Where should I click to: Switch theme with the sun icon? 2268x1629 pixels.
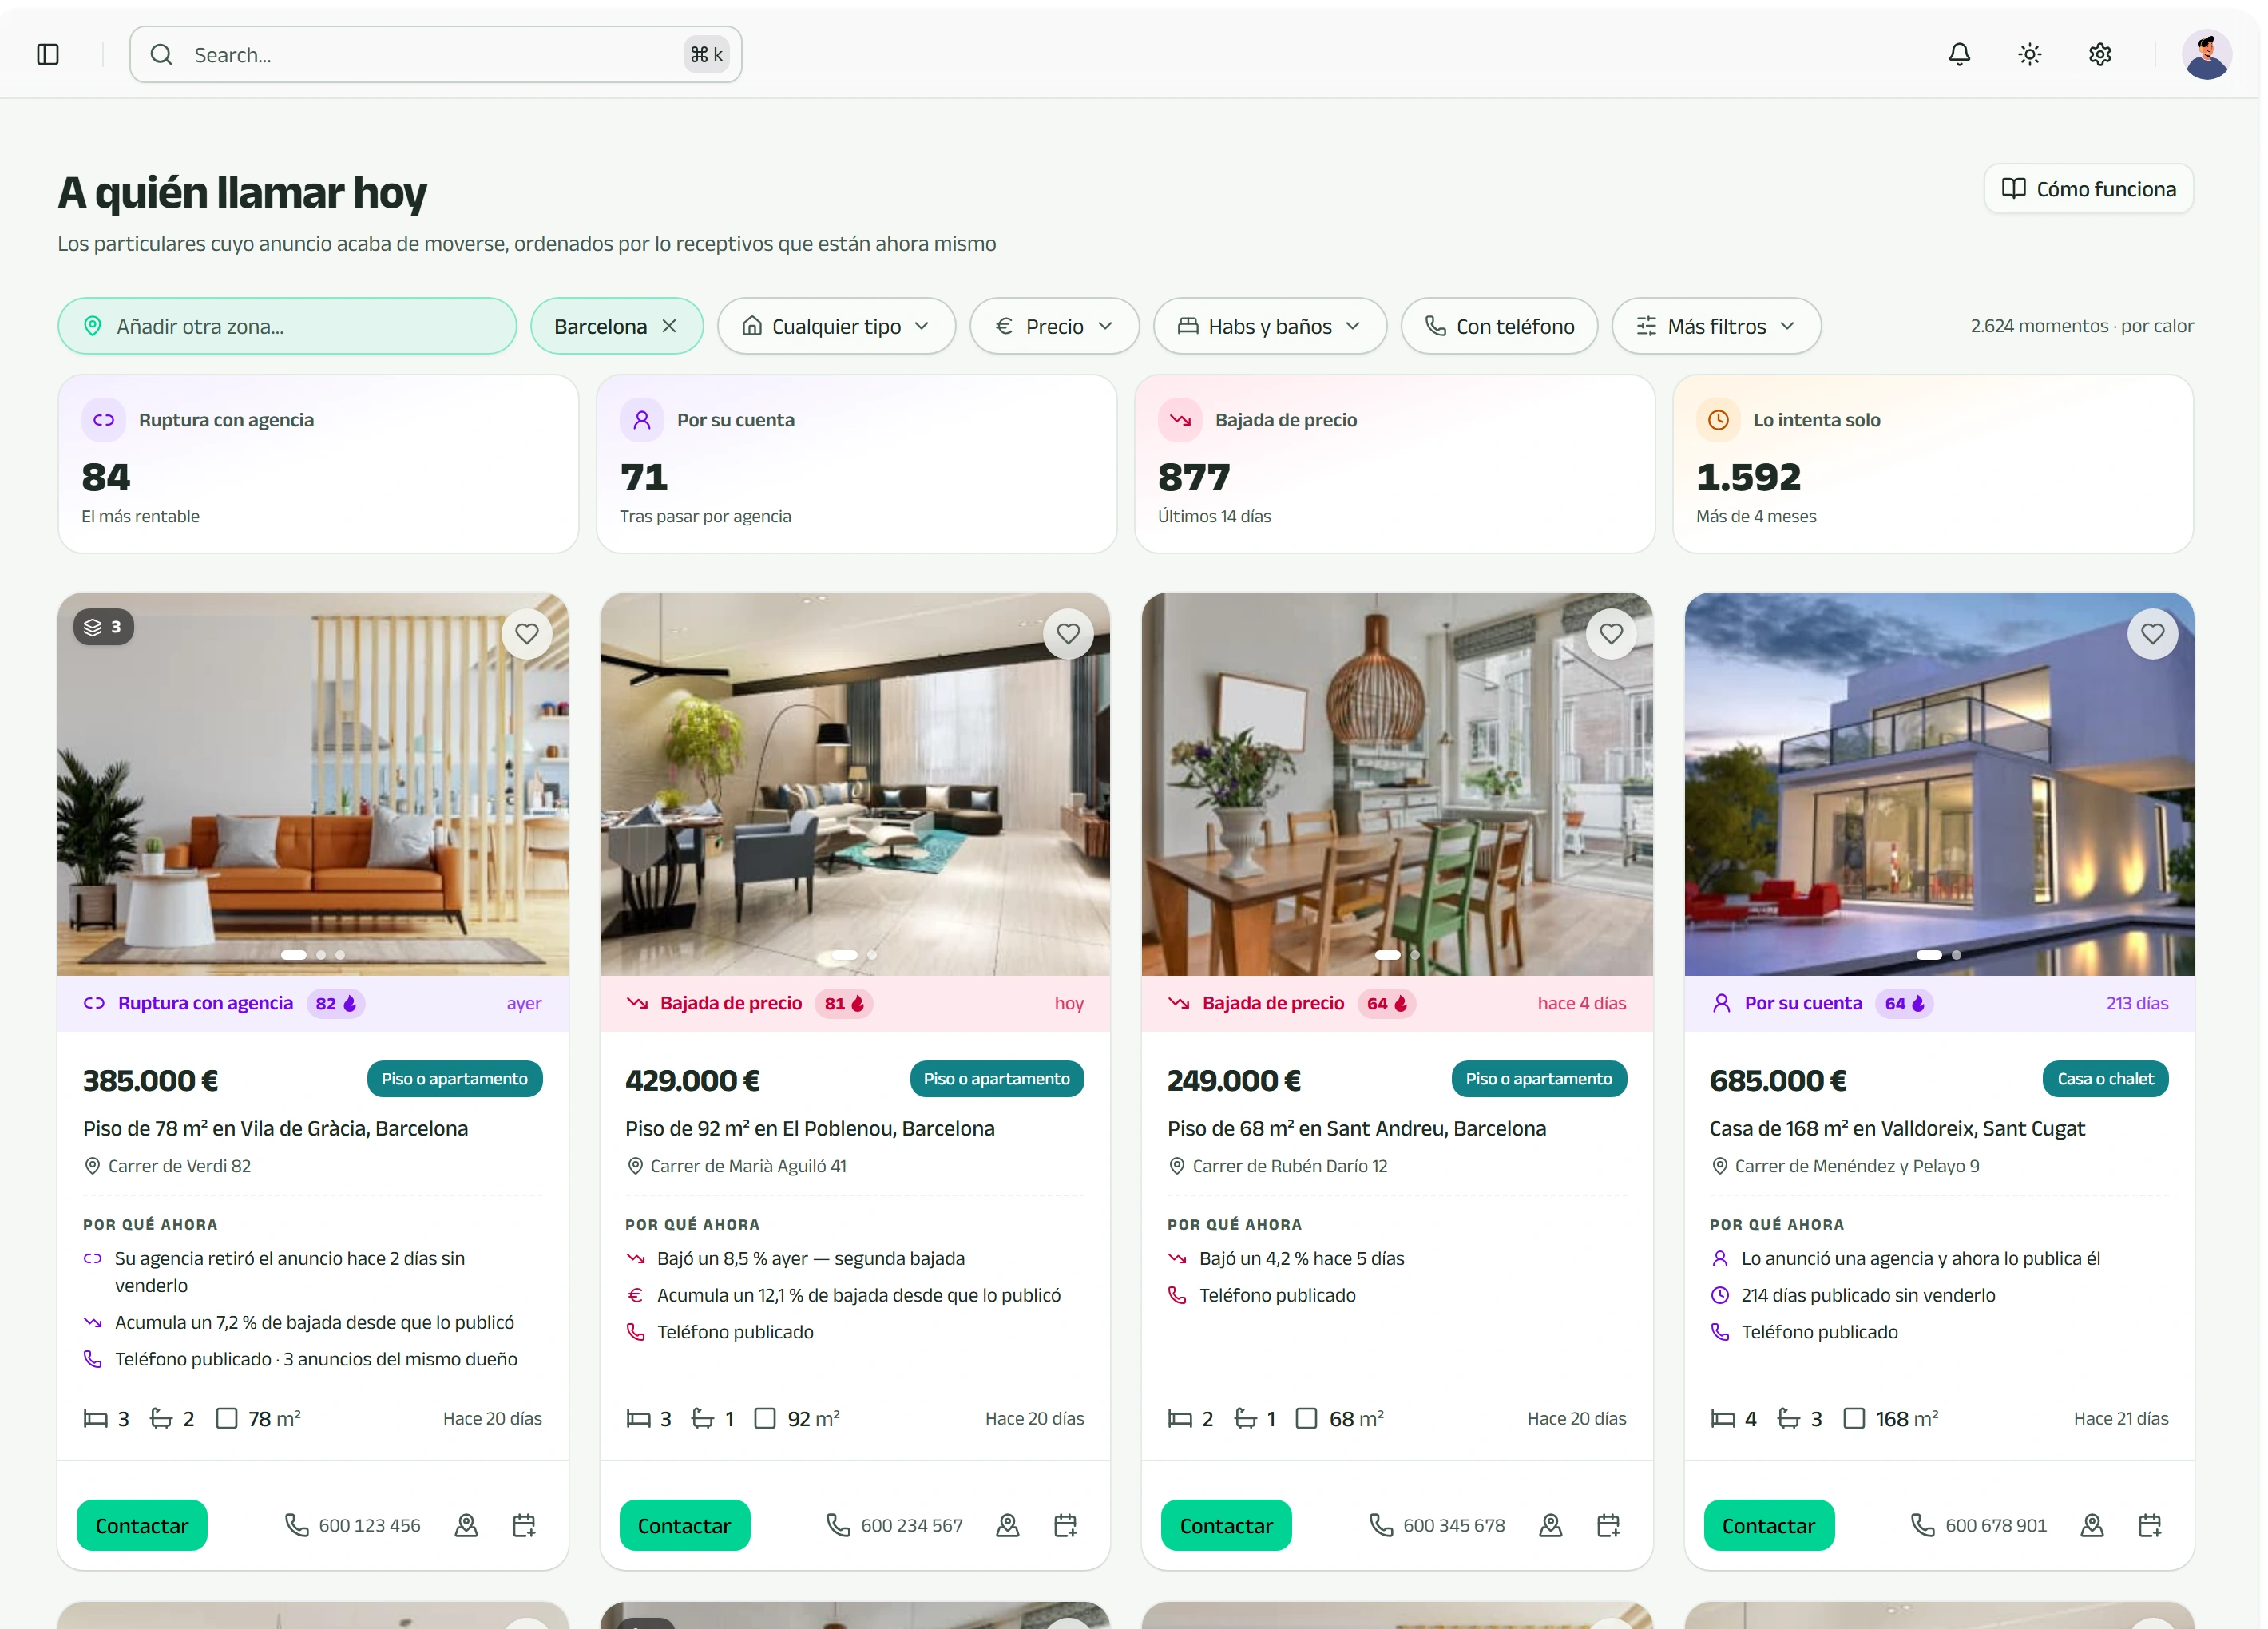[2029, 54]
